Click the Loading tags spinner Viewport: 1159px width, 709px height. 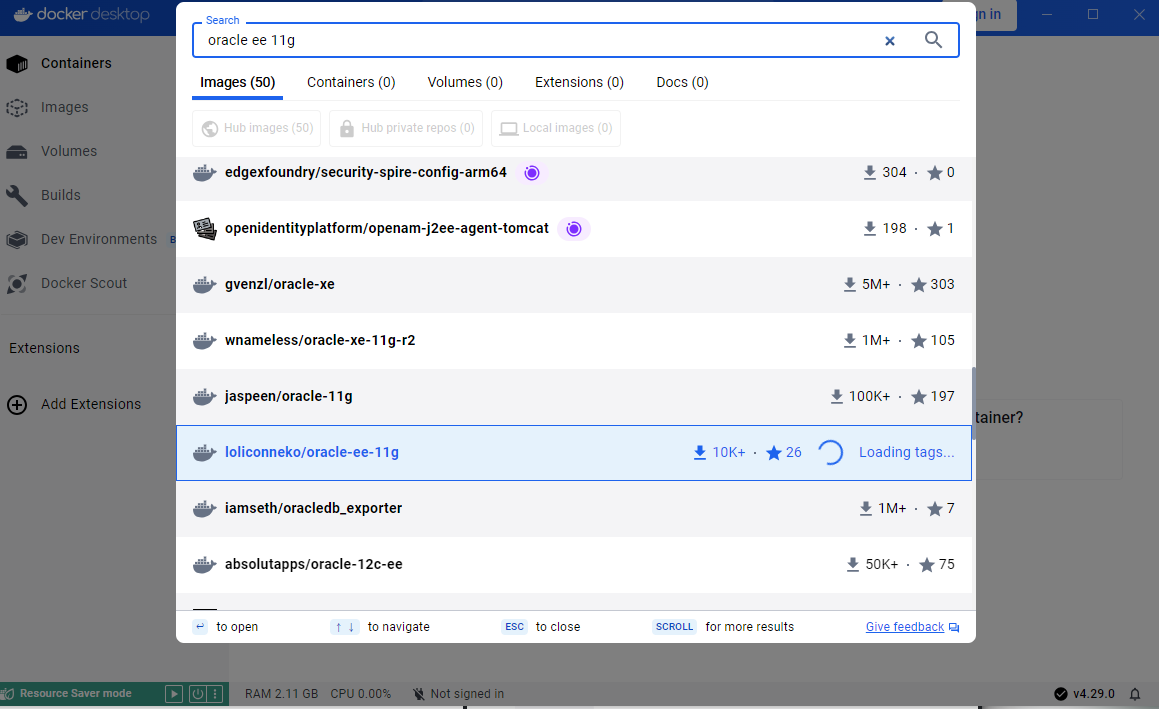(x=830, y=452)
